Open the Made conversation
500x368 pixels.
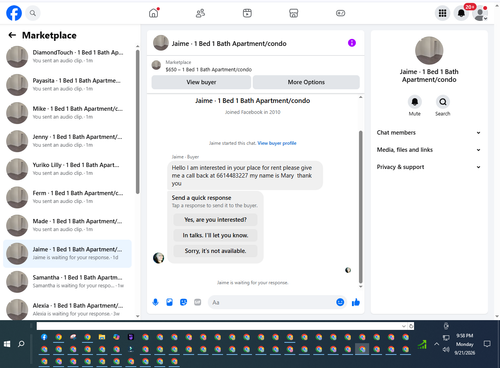coord(68,225)
